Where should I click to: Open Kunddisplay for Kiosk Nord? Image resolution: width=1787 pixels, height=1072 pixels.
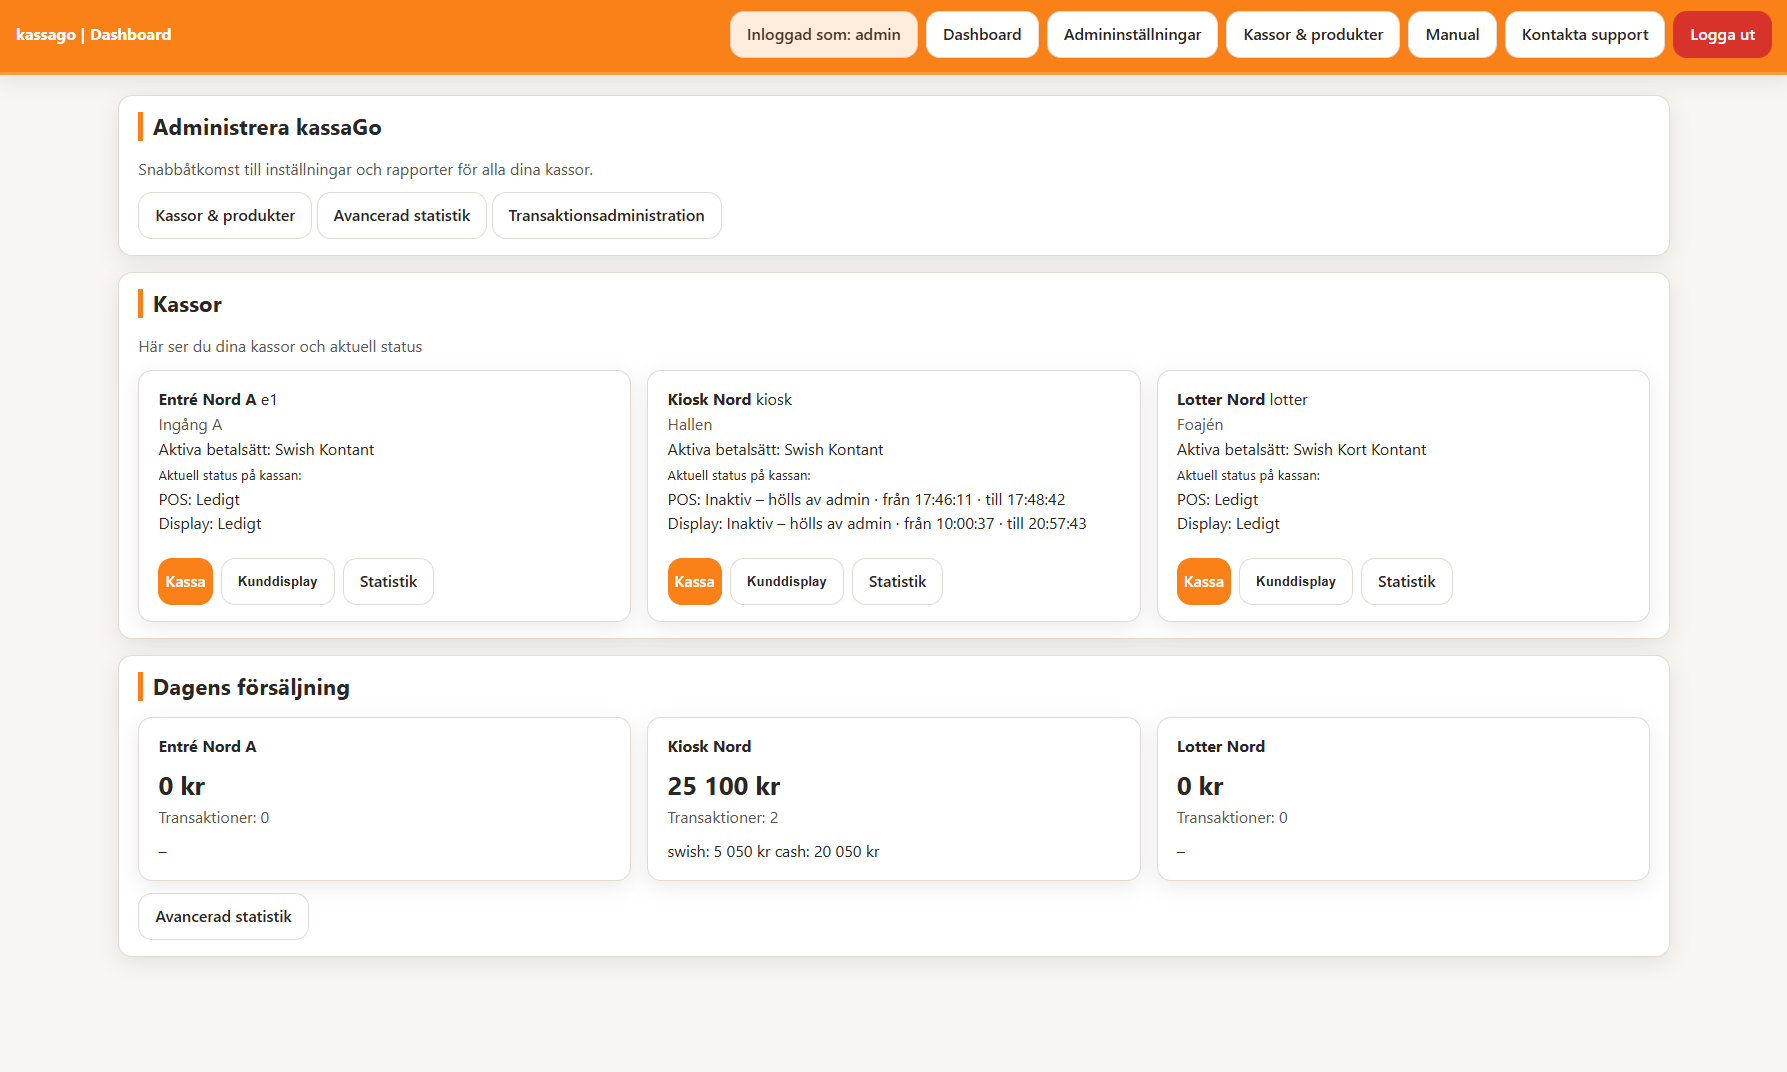786,582
